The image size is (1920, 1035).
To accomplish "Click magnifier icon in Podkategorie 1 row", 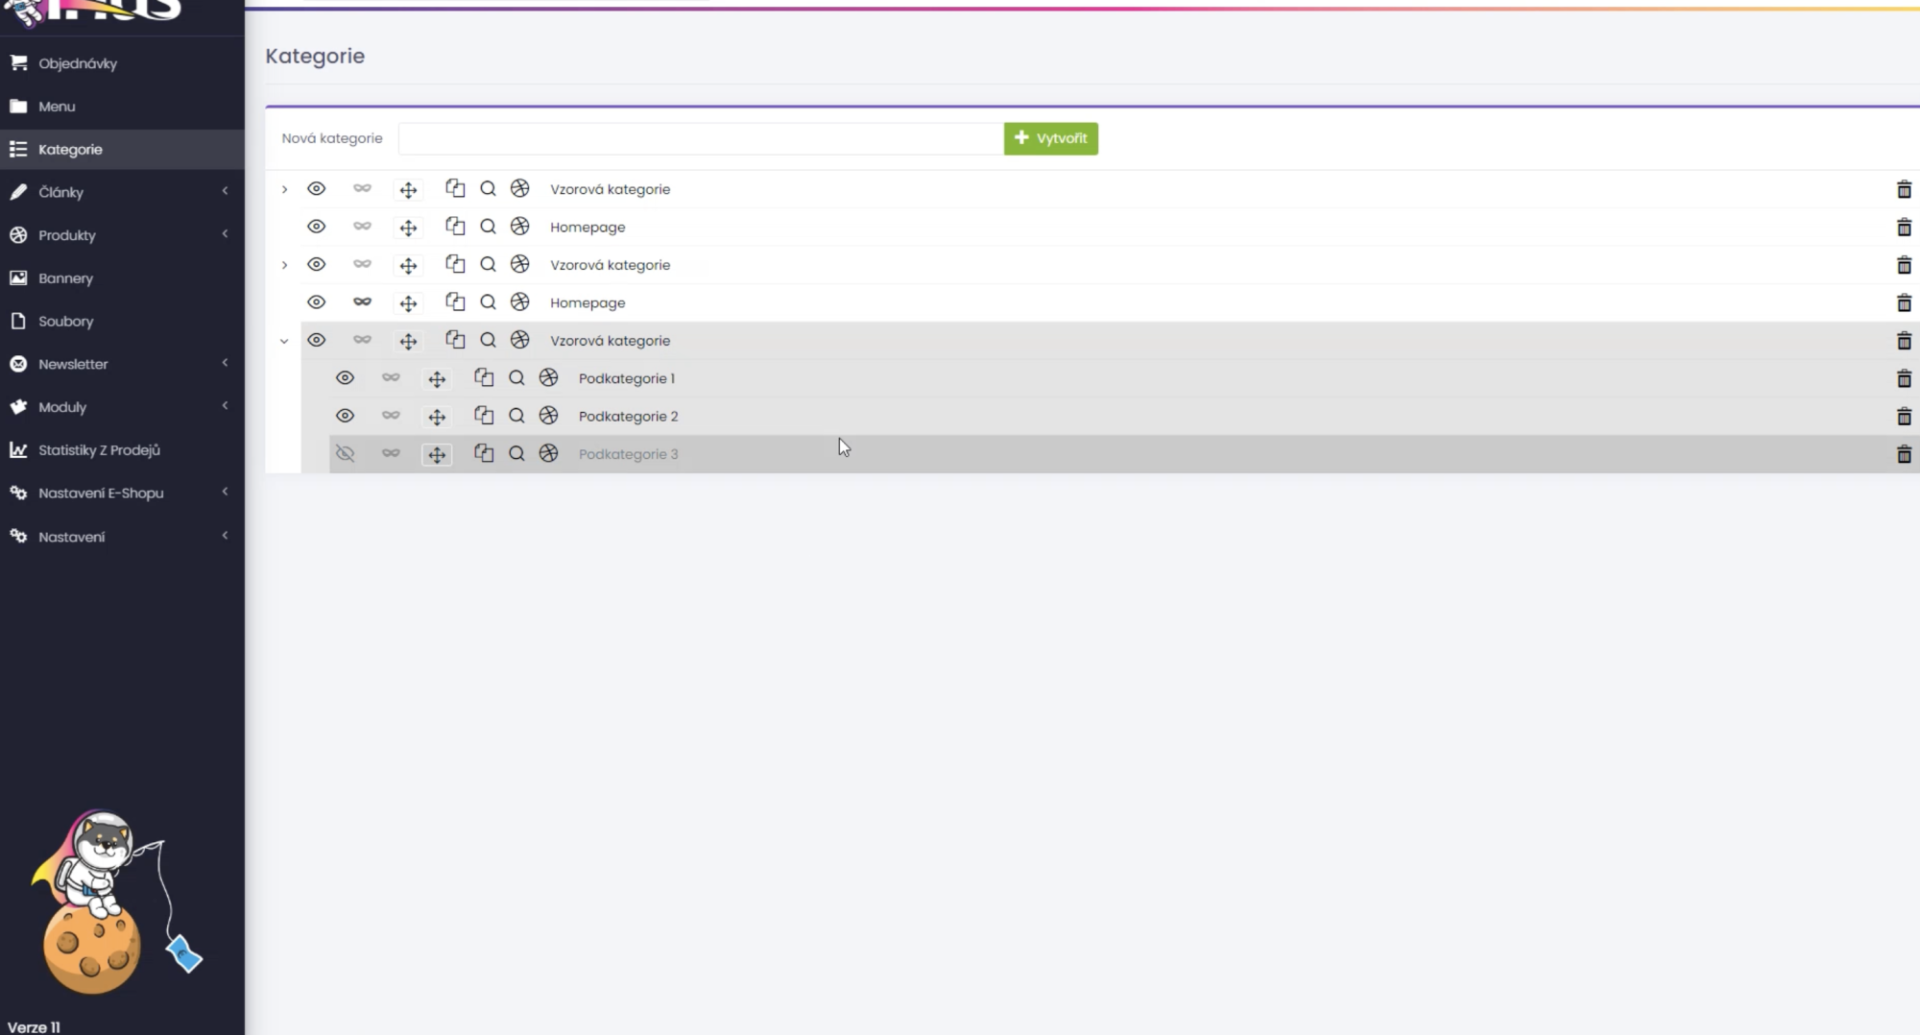I will point(516,378).
